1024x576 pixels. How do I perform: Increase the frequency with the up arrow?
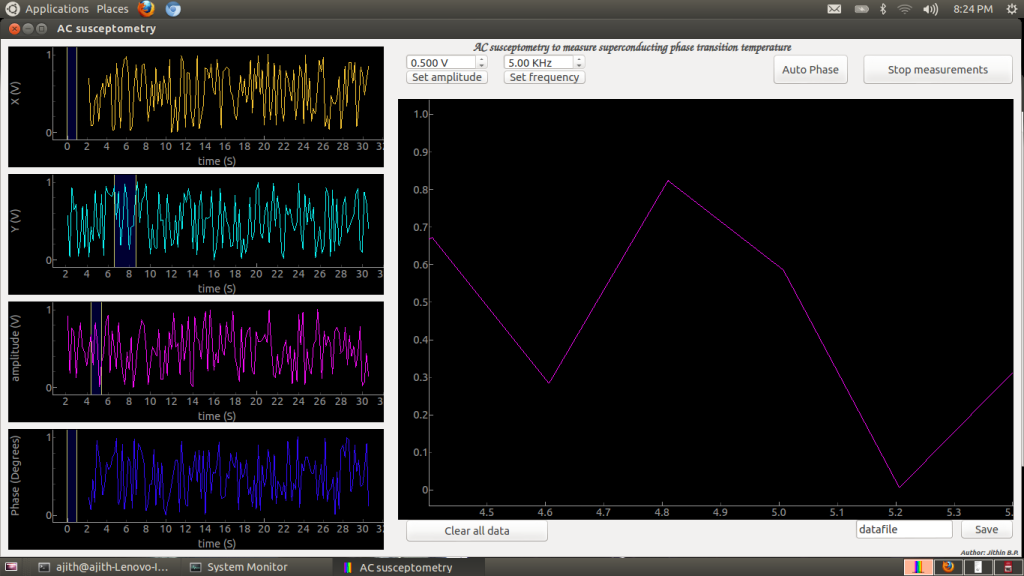579,59
